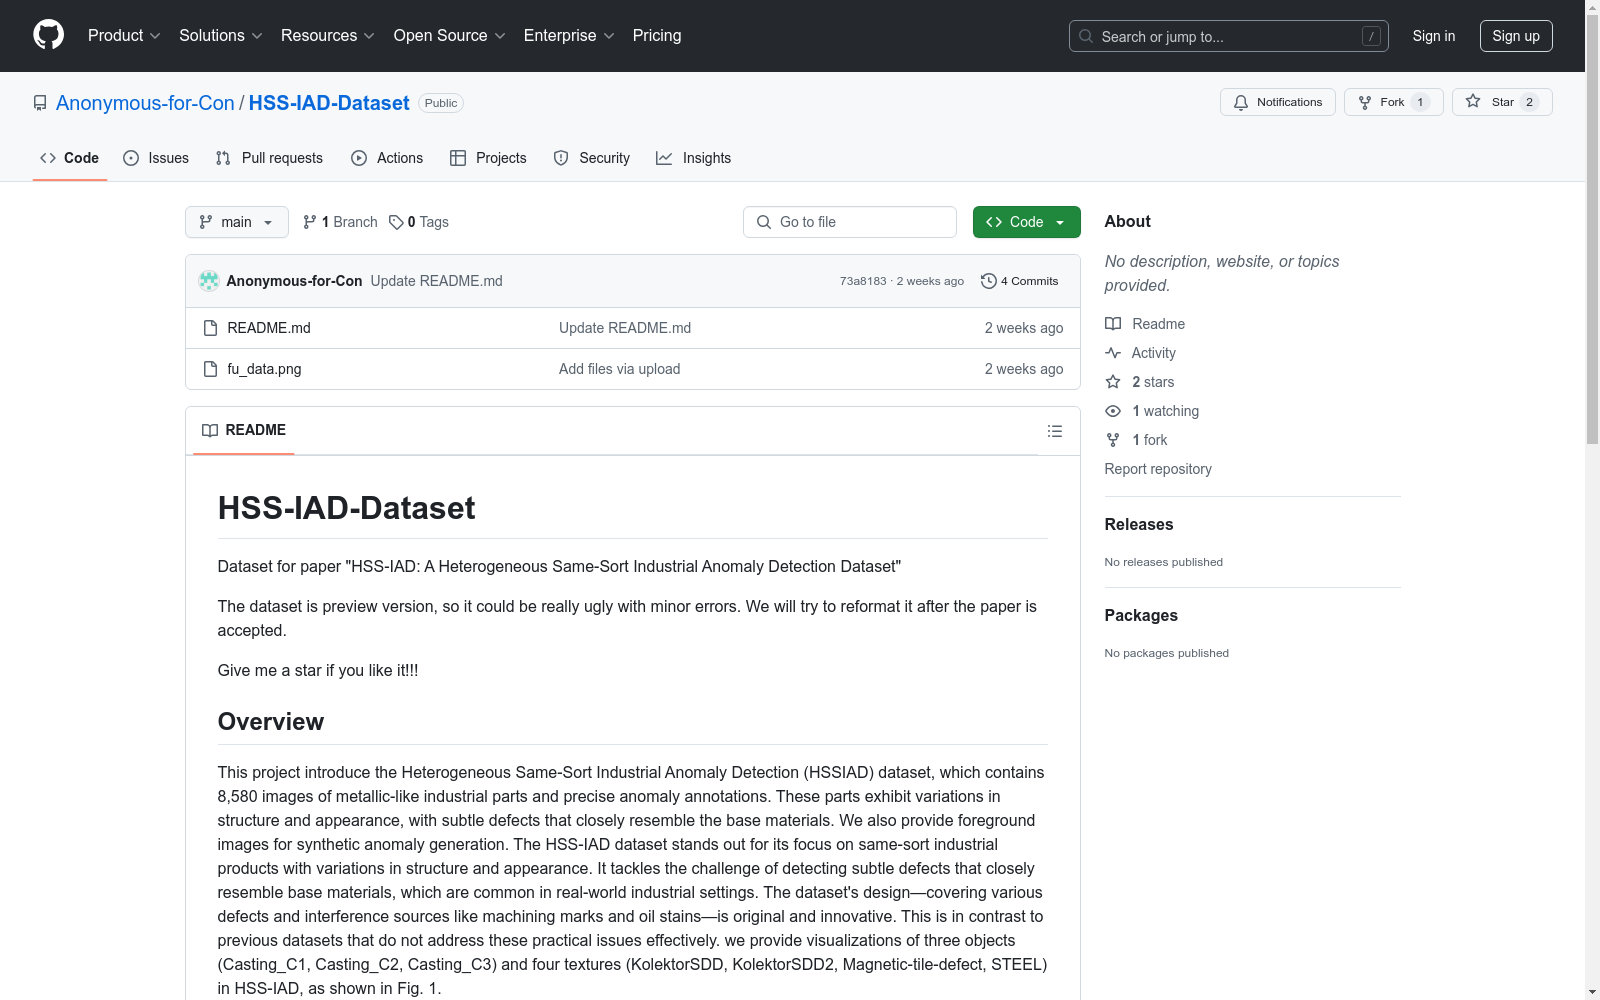
Task: Expand the Enterprise menu
Action: tap(569, 36)
